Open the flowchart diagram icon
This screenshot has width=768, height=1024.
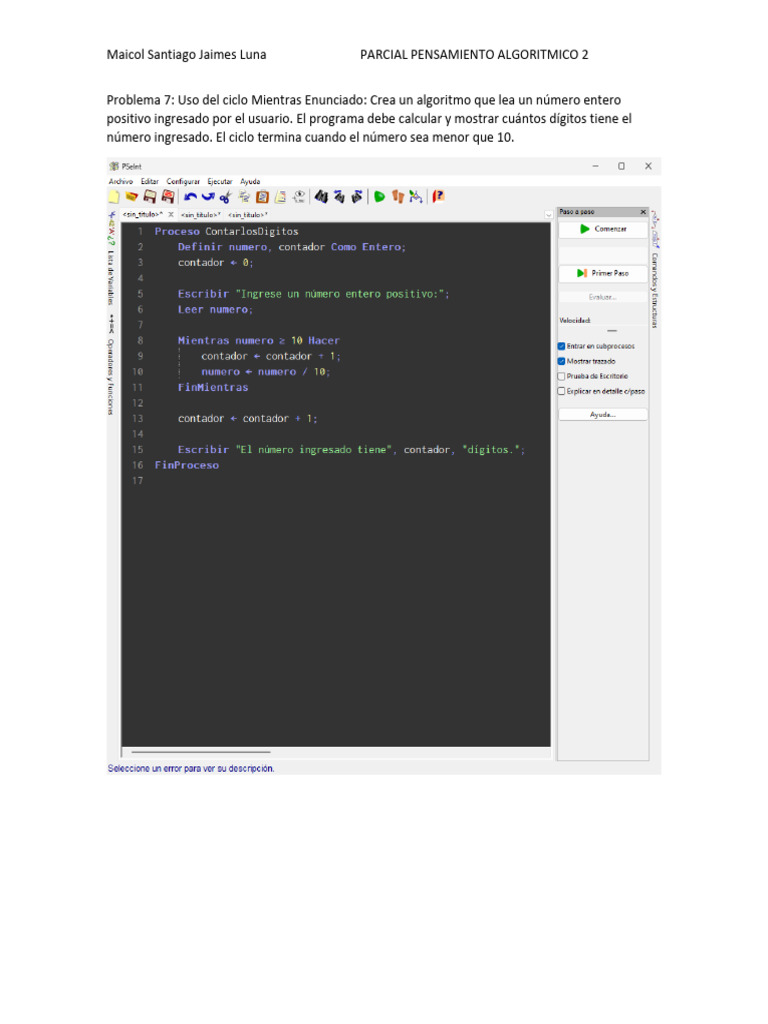pos(415,197)
